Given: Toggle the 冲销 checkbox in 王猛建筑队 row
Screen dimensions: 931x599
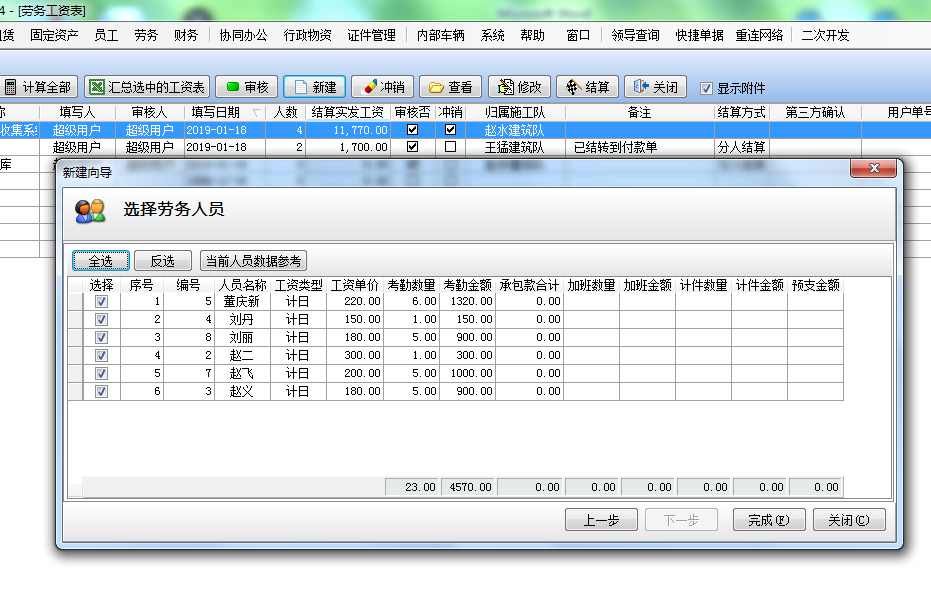Looking at the screenshot, I should [450, 147].
